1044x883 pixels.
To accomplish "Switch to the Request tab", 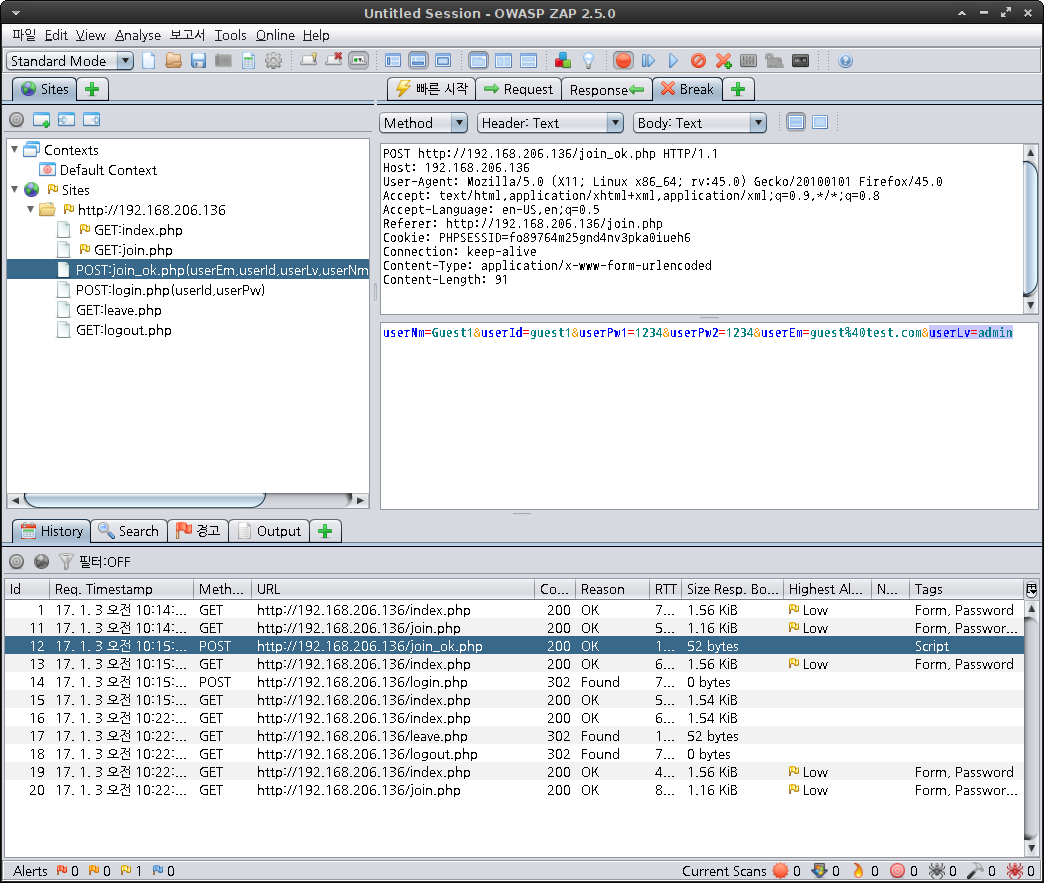I will click(519, 89).
